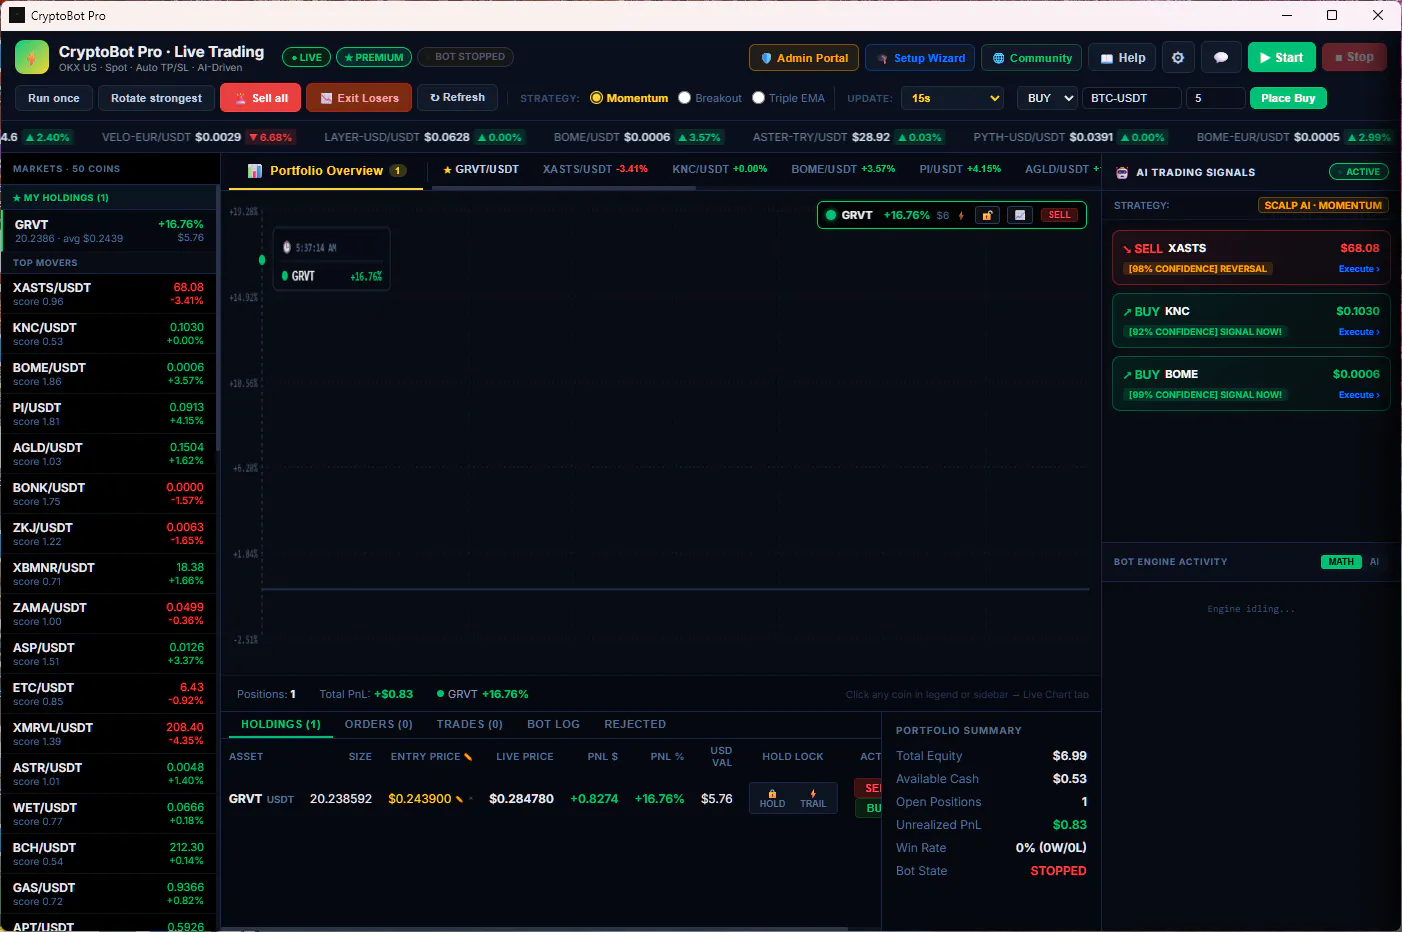Click CryptoBot Pro title bar app icon
1402x932 pixels.
17,15
